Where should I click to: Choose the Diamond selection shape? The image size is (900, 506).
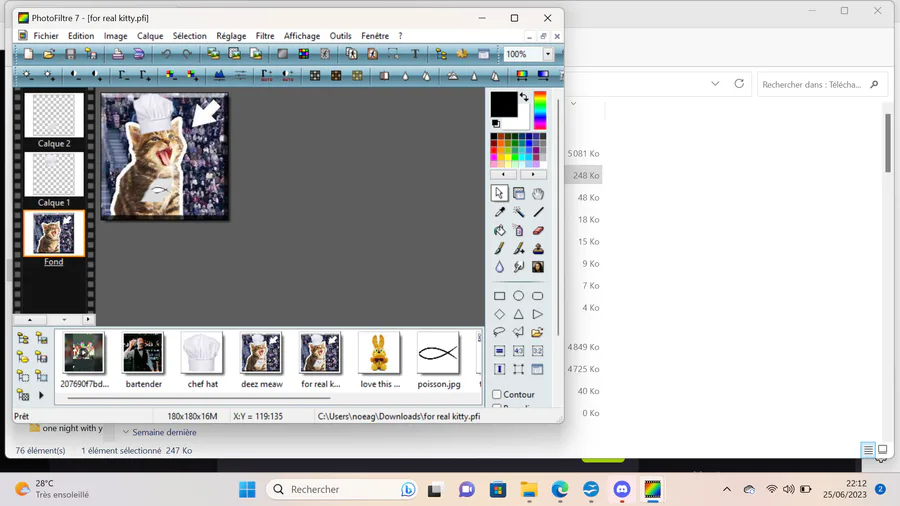[499, 314]
